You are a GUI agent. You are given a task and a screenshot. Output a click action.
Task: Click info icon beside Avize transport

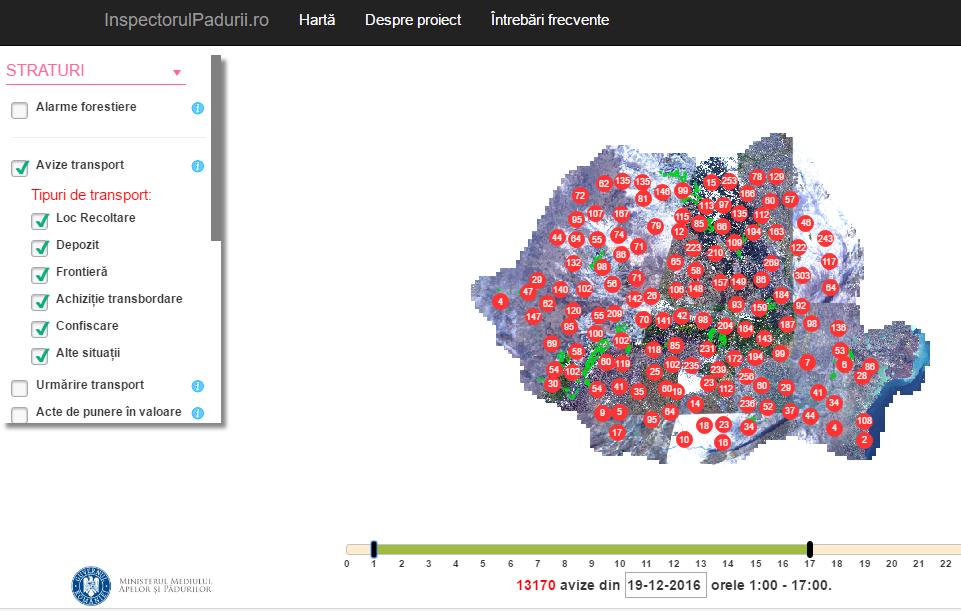pyautogui.click(x=197, y=166)
